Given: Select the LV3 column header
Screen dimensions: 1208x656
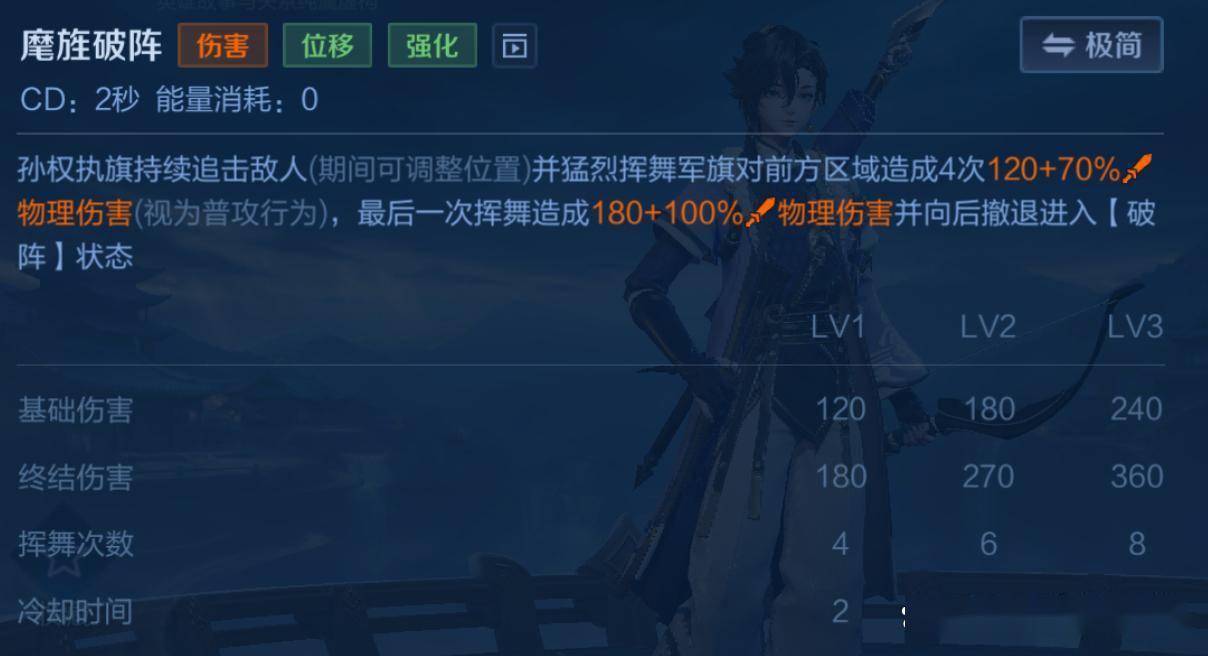Looking at the screenshot, I should click(1135, 327).
